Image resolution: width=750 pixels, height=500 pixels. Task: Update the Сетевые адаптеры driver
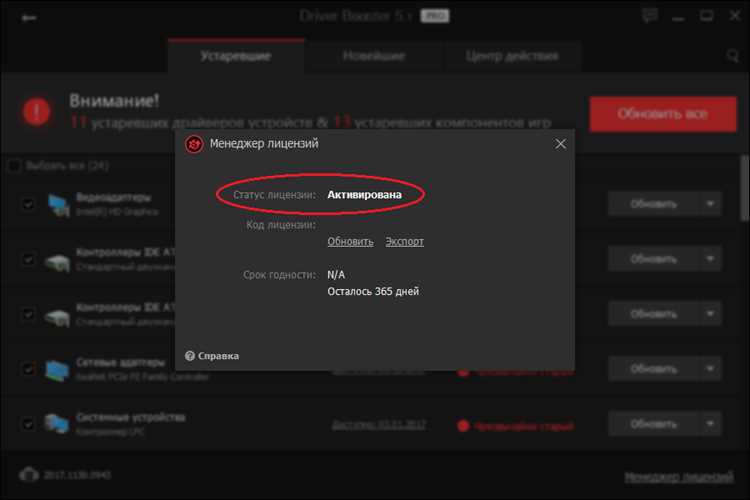coord(653,369)
